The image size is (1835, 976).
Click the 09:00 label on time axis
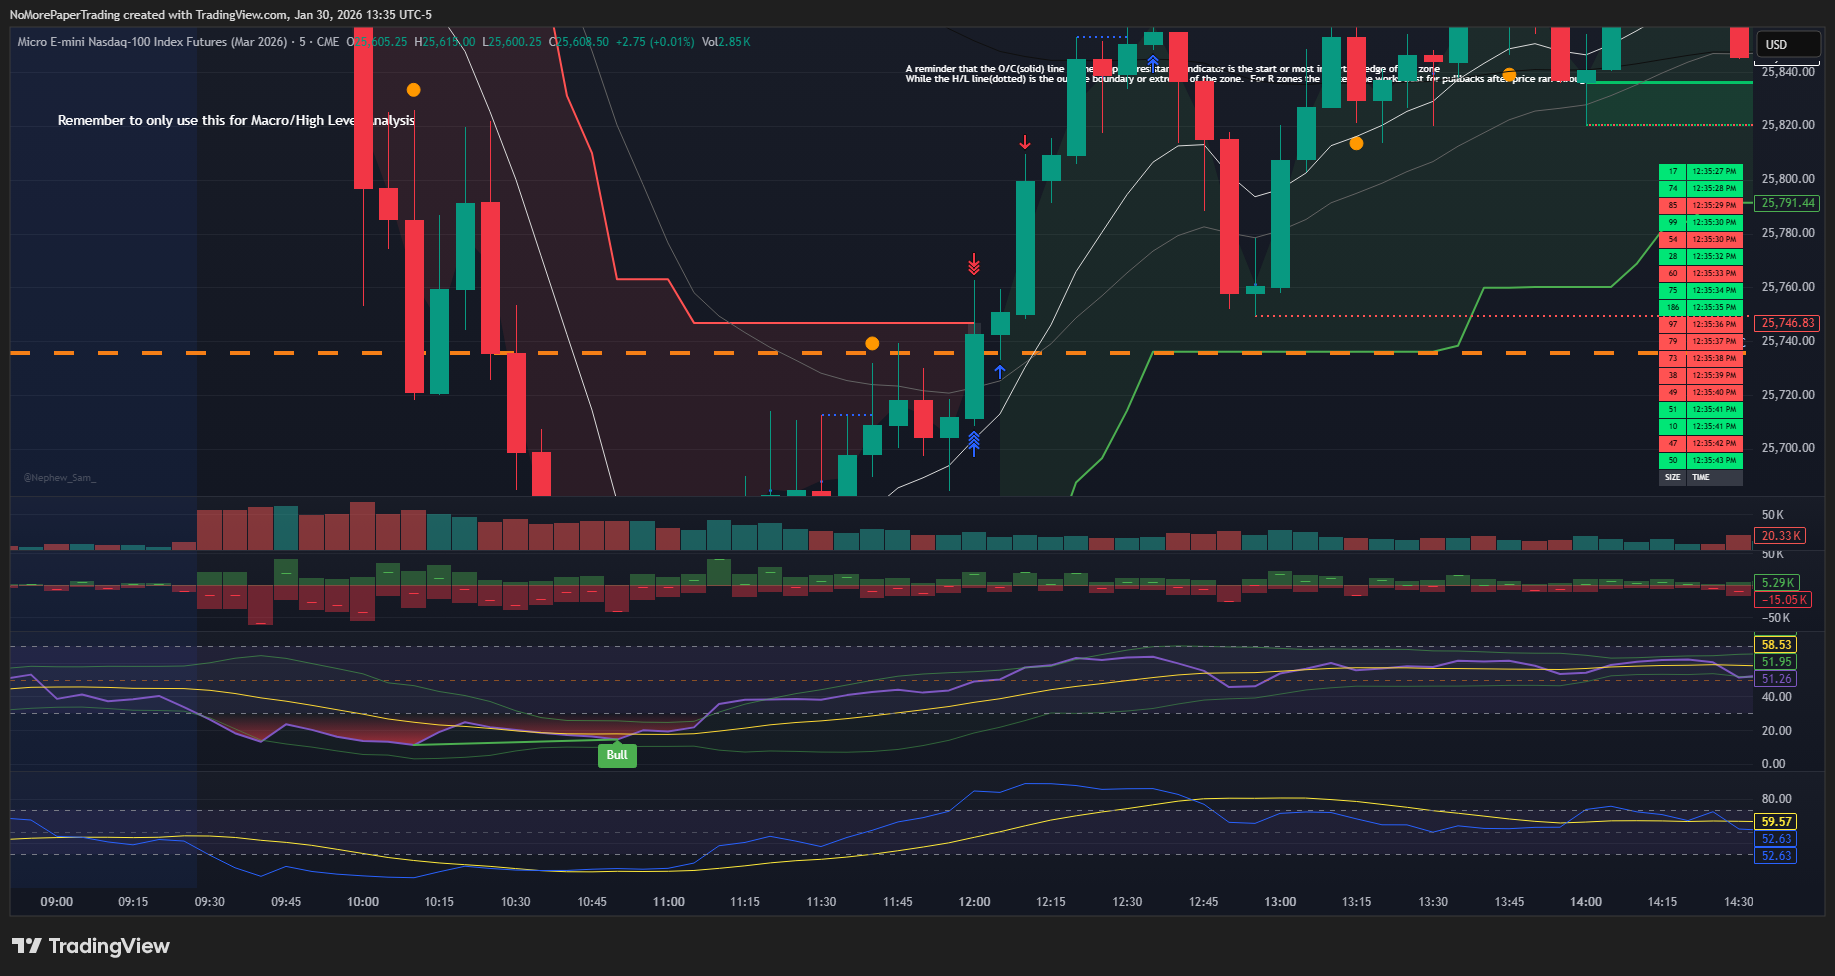(x=57, y=902)
